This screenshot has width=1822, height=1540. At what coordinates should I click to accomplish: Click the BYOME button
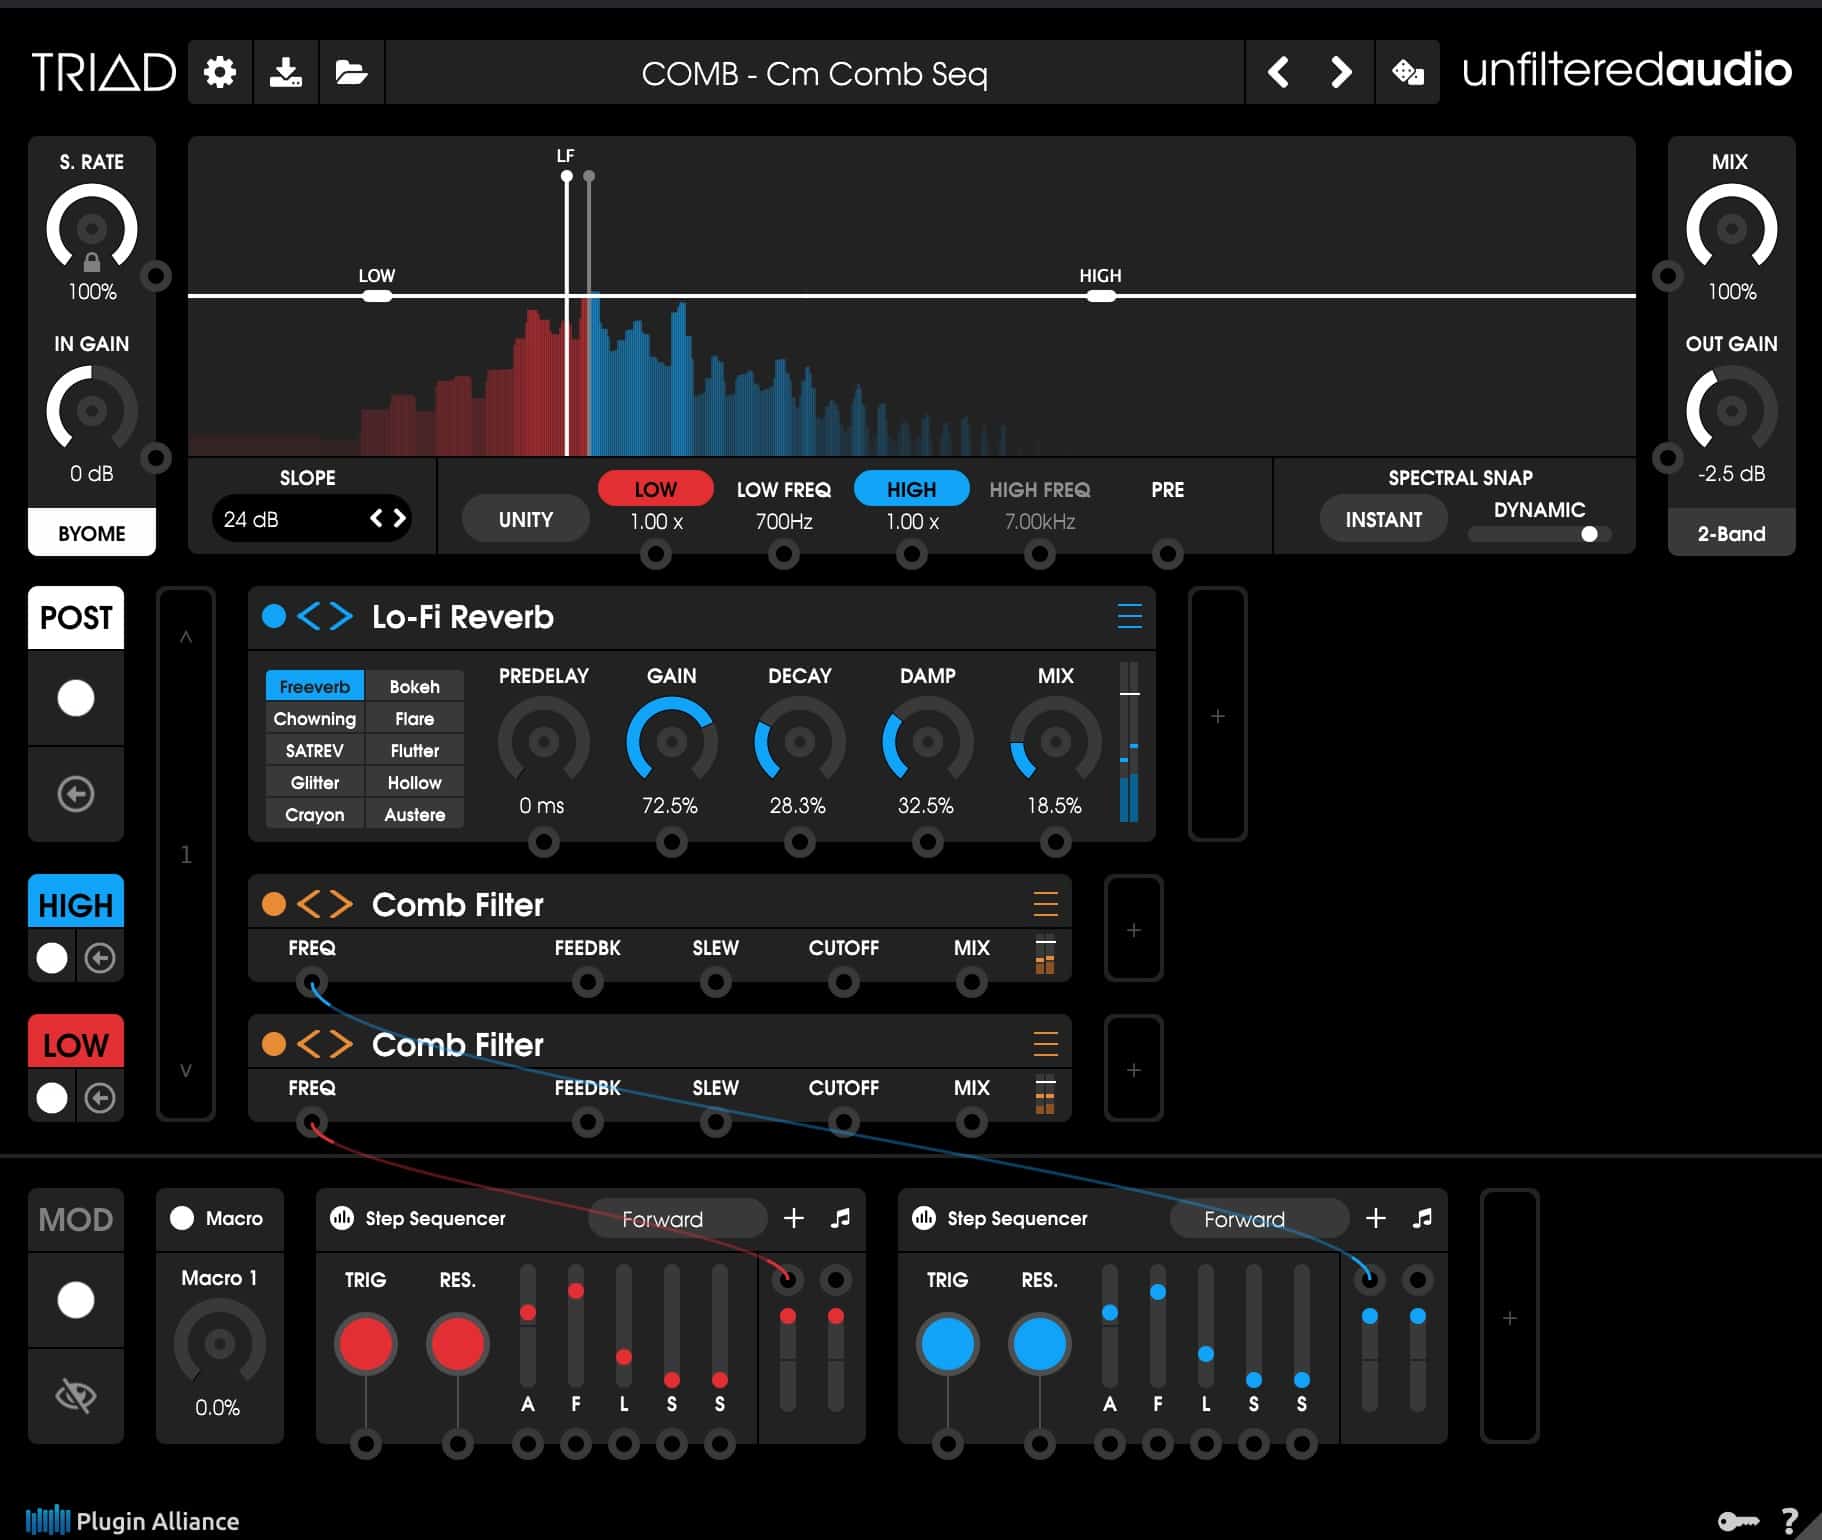(92, 532)
